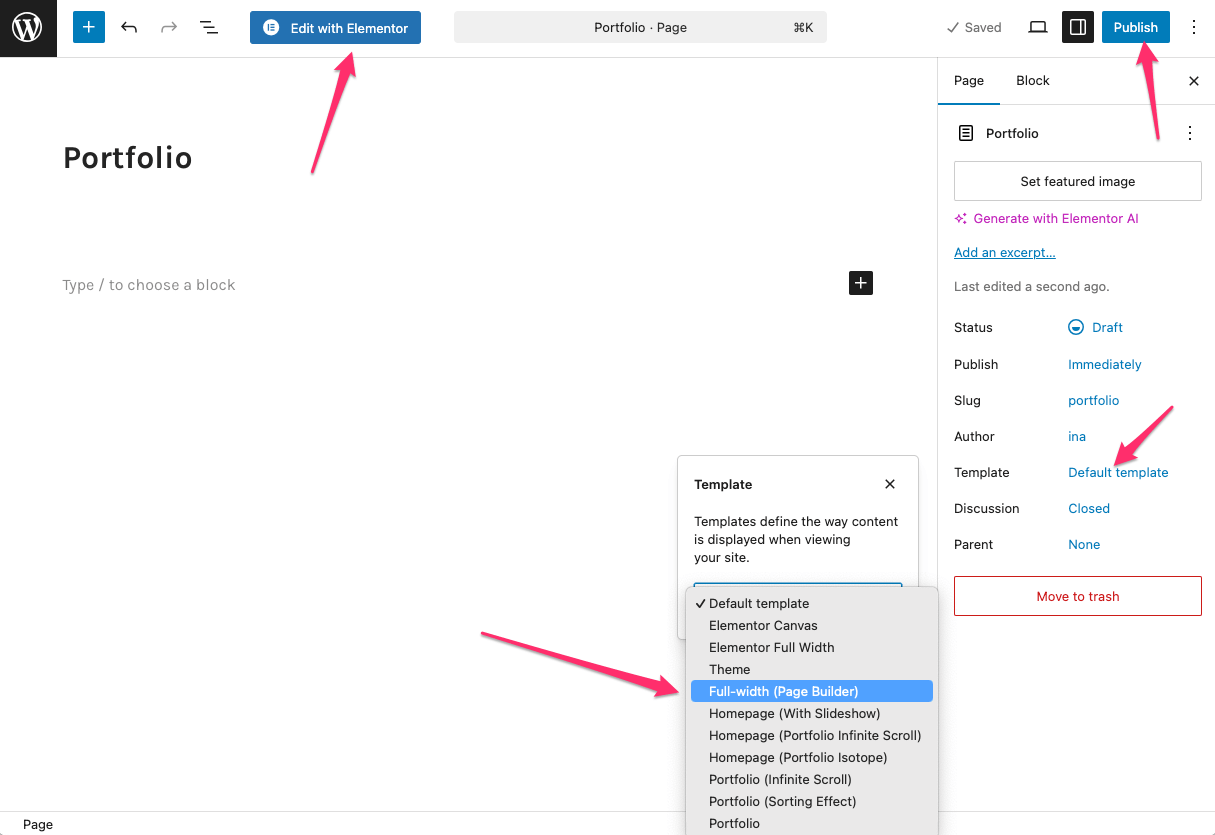The height and width of the screenshot is (835, 1215).
Task: Click the WordPress logo icon
Action: pyautogui.click(x=28, y=28)
